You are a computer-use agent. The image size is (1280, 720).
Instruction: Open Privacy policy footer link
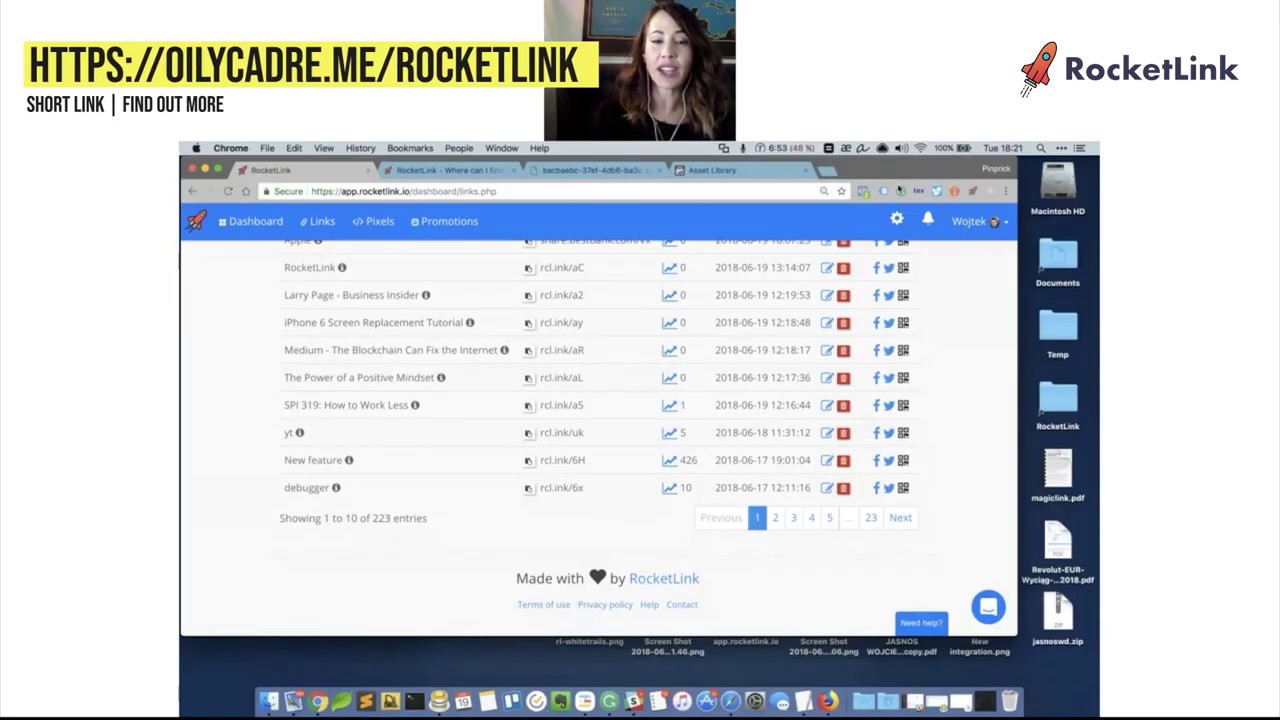pyautogui.click(x=605, y=604)
